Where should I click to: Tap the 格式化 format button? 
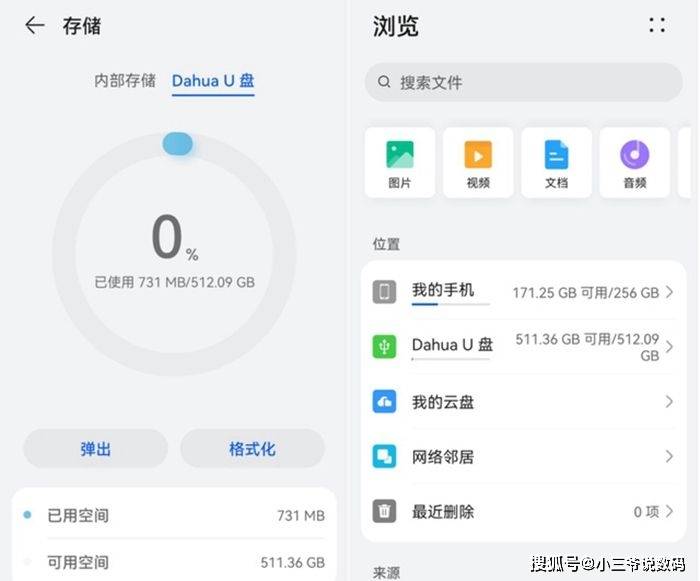[252, 449]
